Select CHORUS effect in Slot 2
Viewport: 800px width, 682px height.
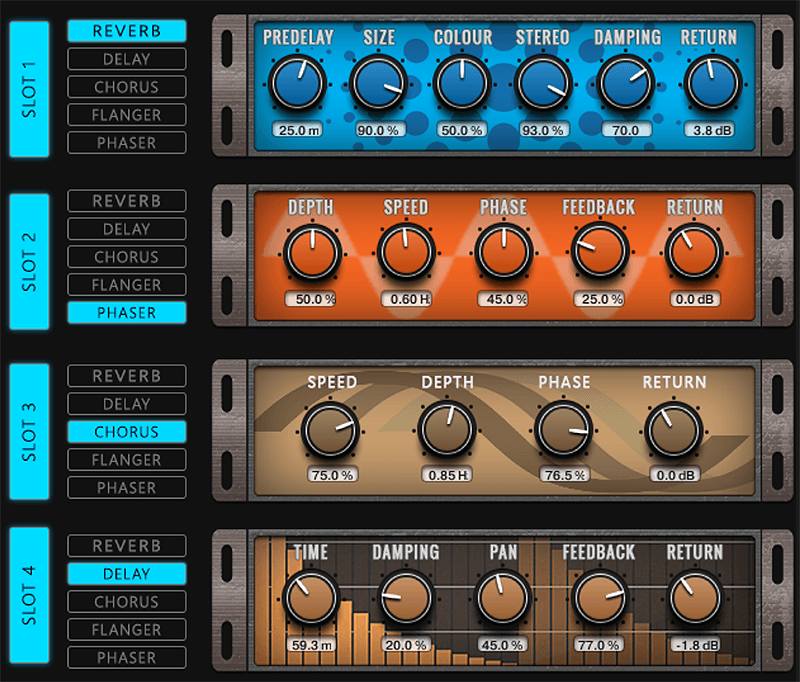[127, 257]
